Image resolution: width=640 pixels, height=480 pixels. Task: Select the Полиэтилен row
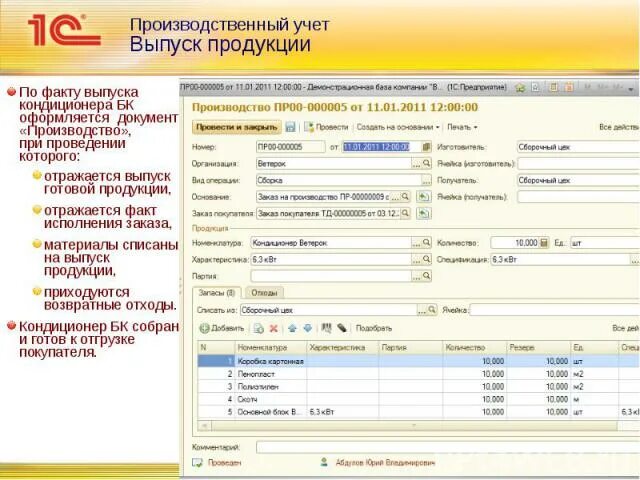418,387
